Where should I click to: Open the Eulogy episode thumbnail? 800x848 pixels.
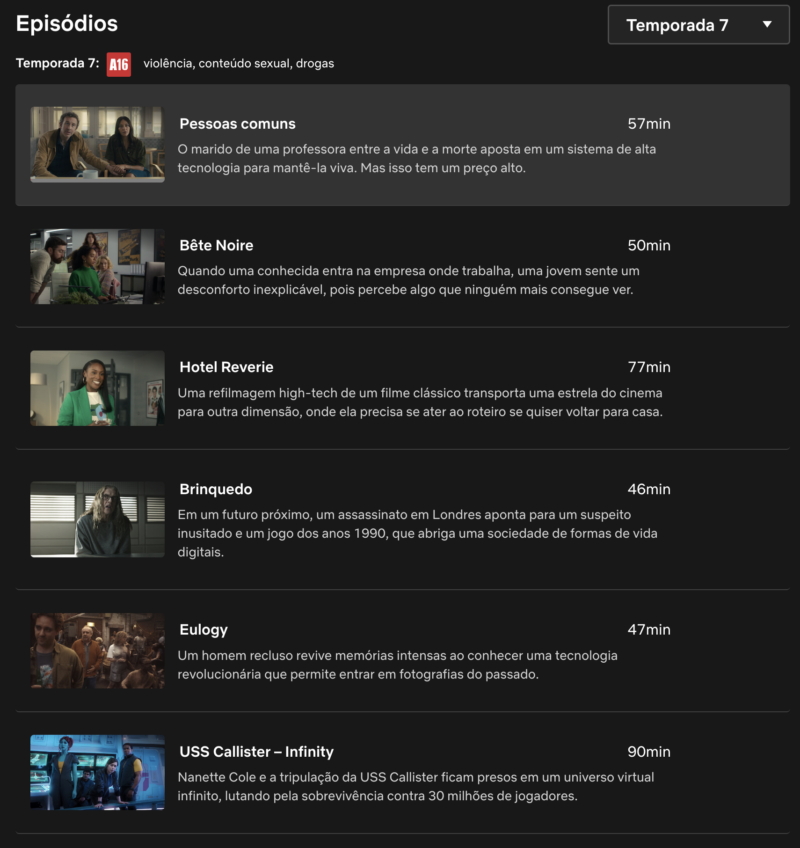tap(97, 650)
